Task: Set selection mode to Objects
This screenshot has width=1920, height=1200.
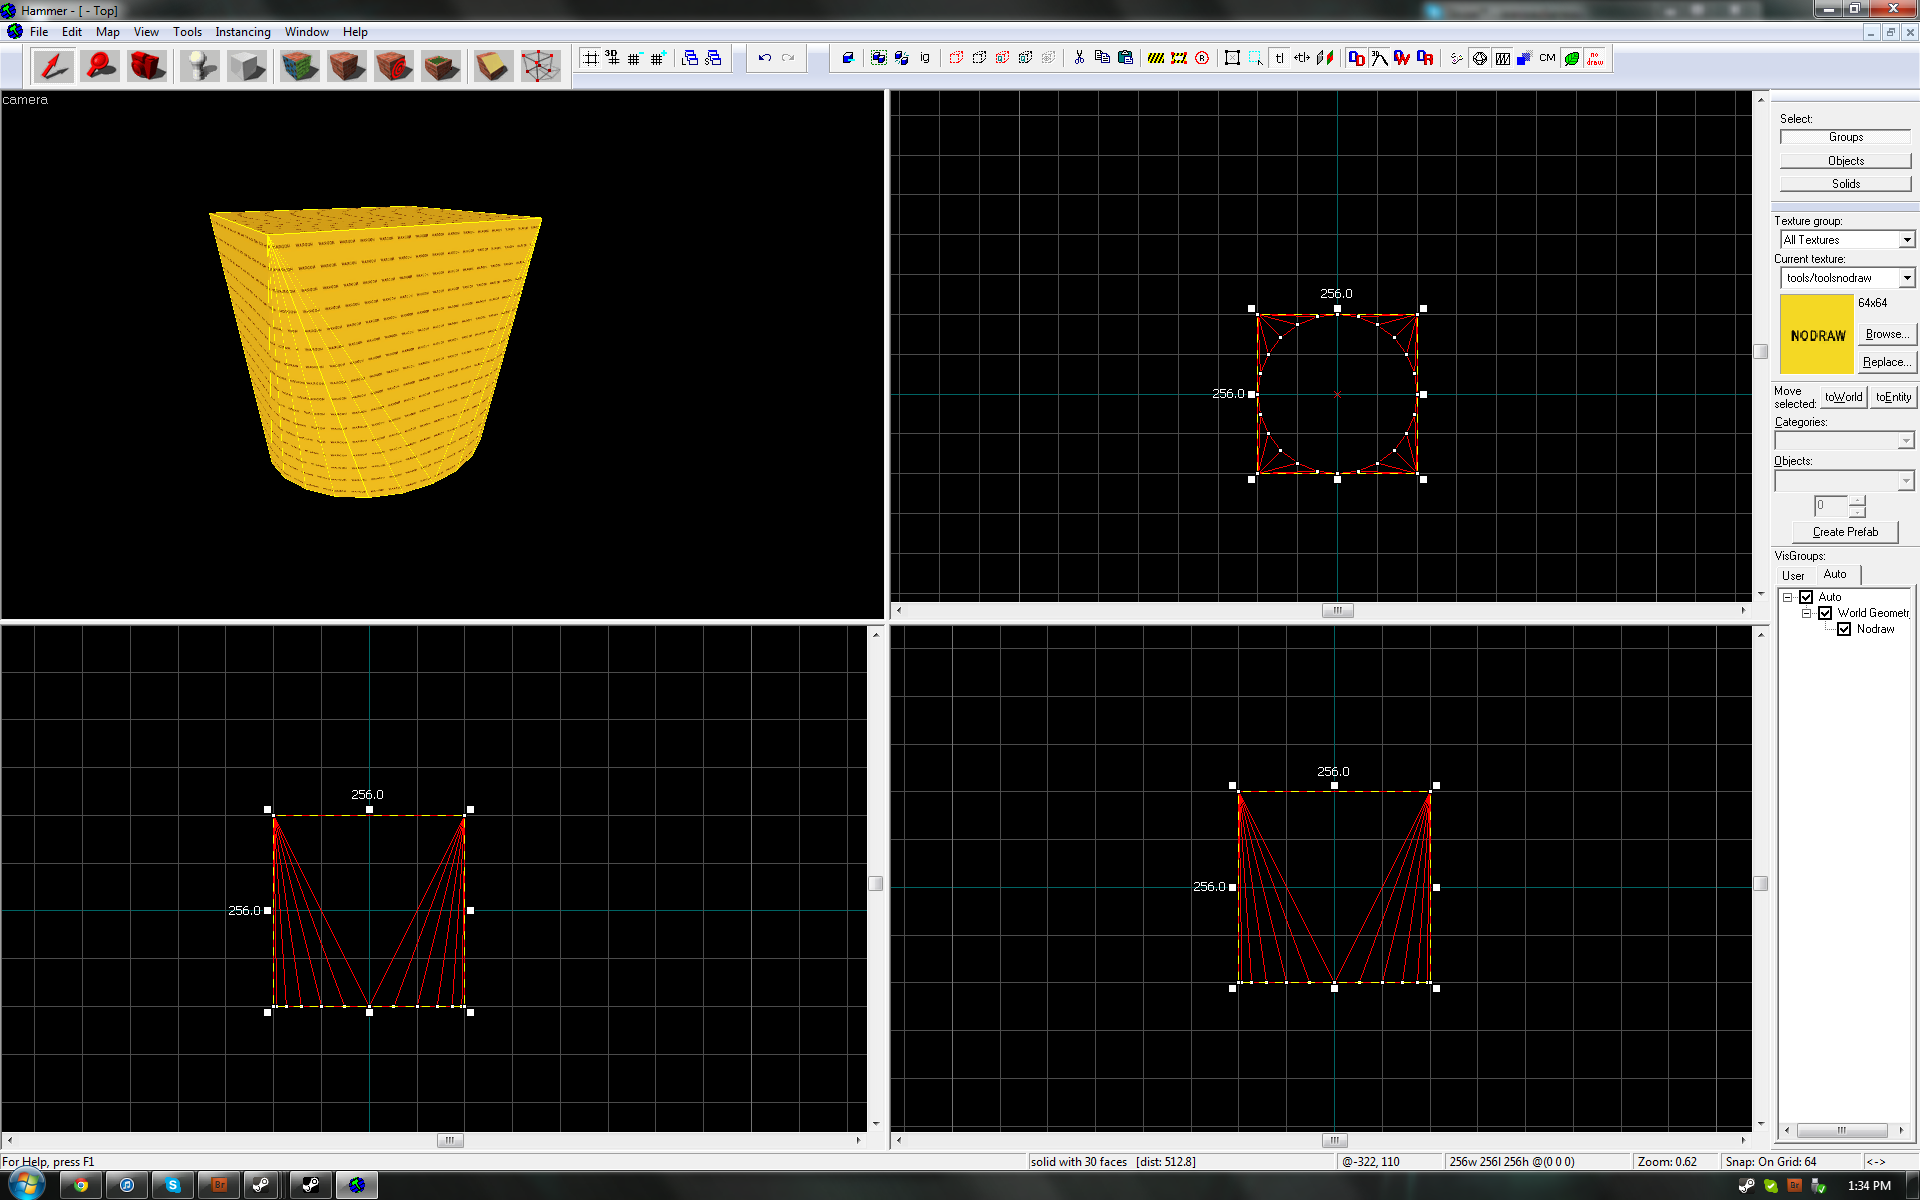Action: click(x=1845, y=161)
